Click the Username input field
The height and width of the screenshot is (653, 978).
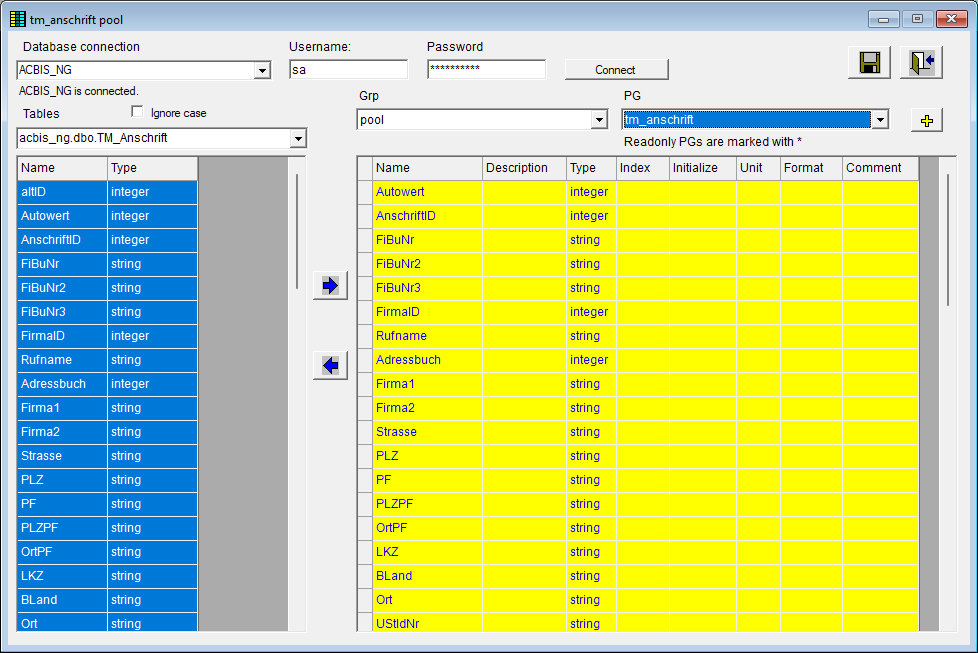348,69
